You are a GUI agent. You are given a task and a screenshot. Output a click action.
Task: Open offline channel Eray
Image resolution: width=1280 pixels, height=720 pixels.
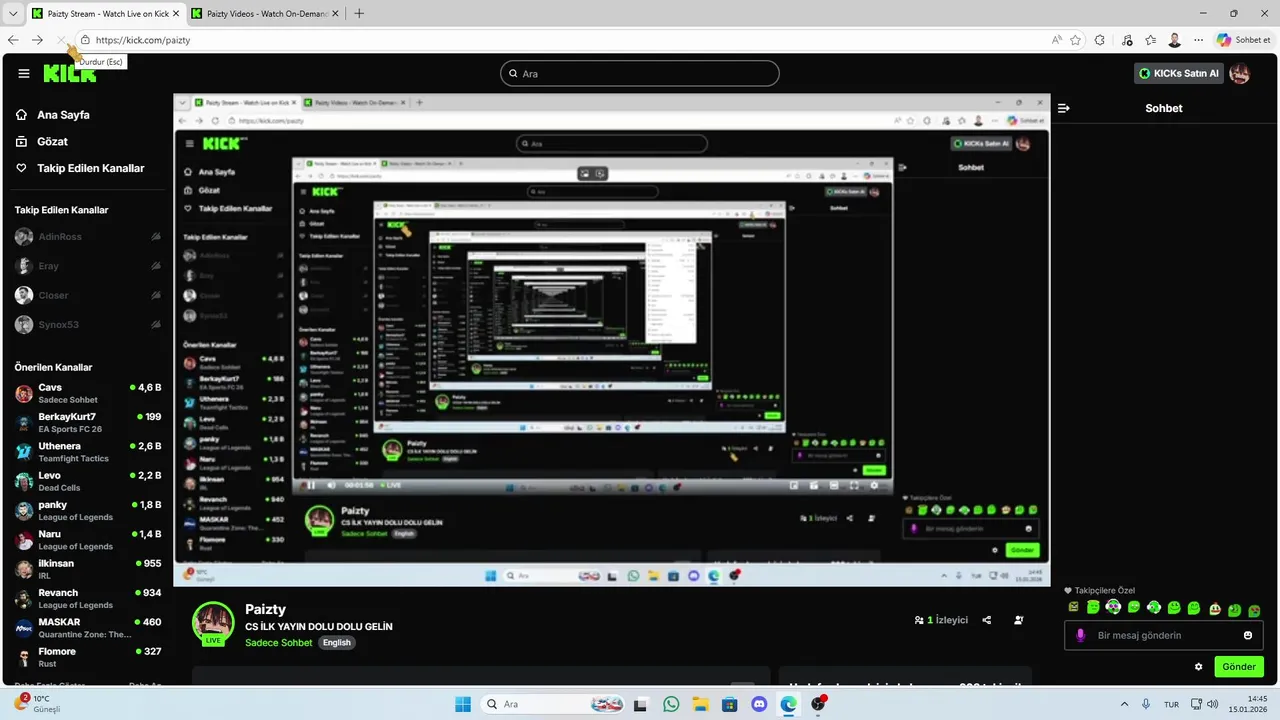tap(88, 266)
